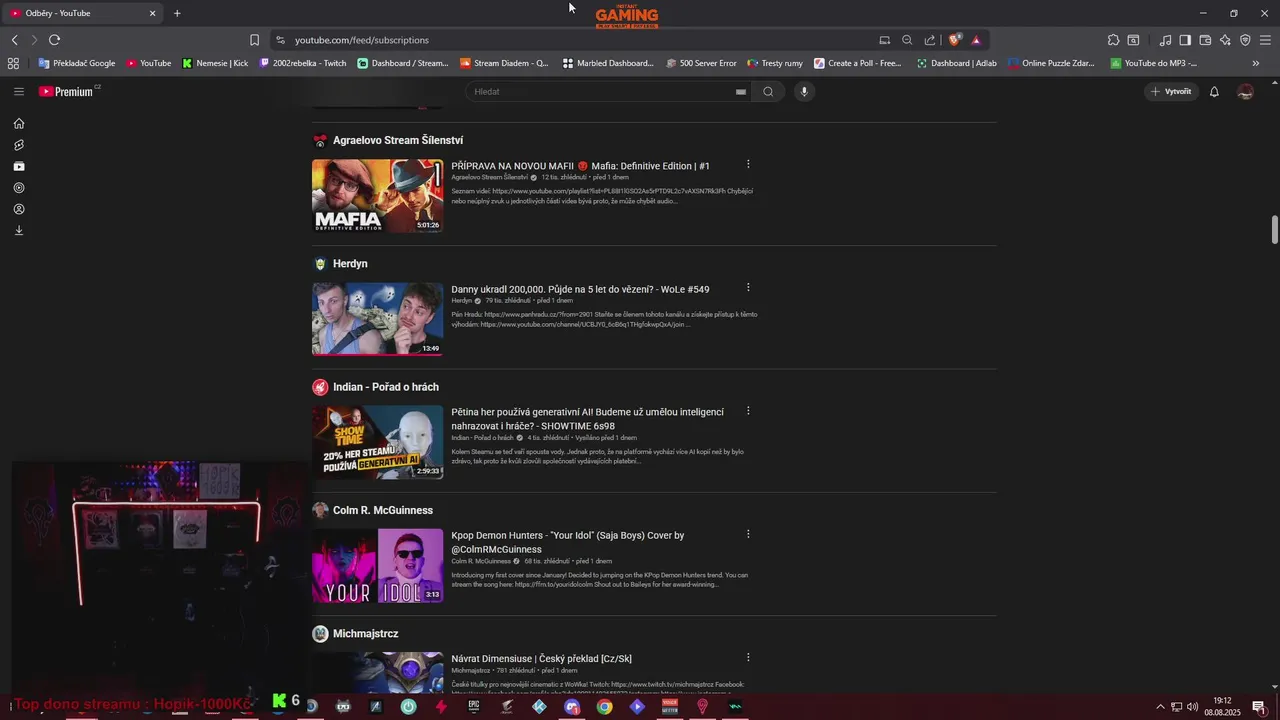
Task: Open video title Danny ukradl 200,000
Action: point(580,289)
